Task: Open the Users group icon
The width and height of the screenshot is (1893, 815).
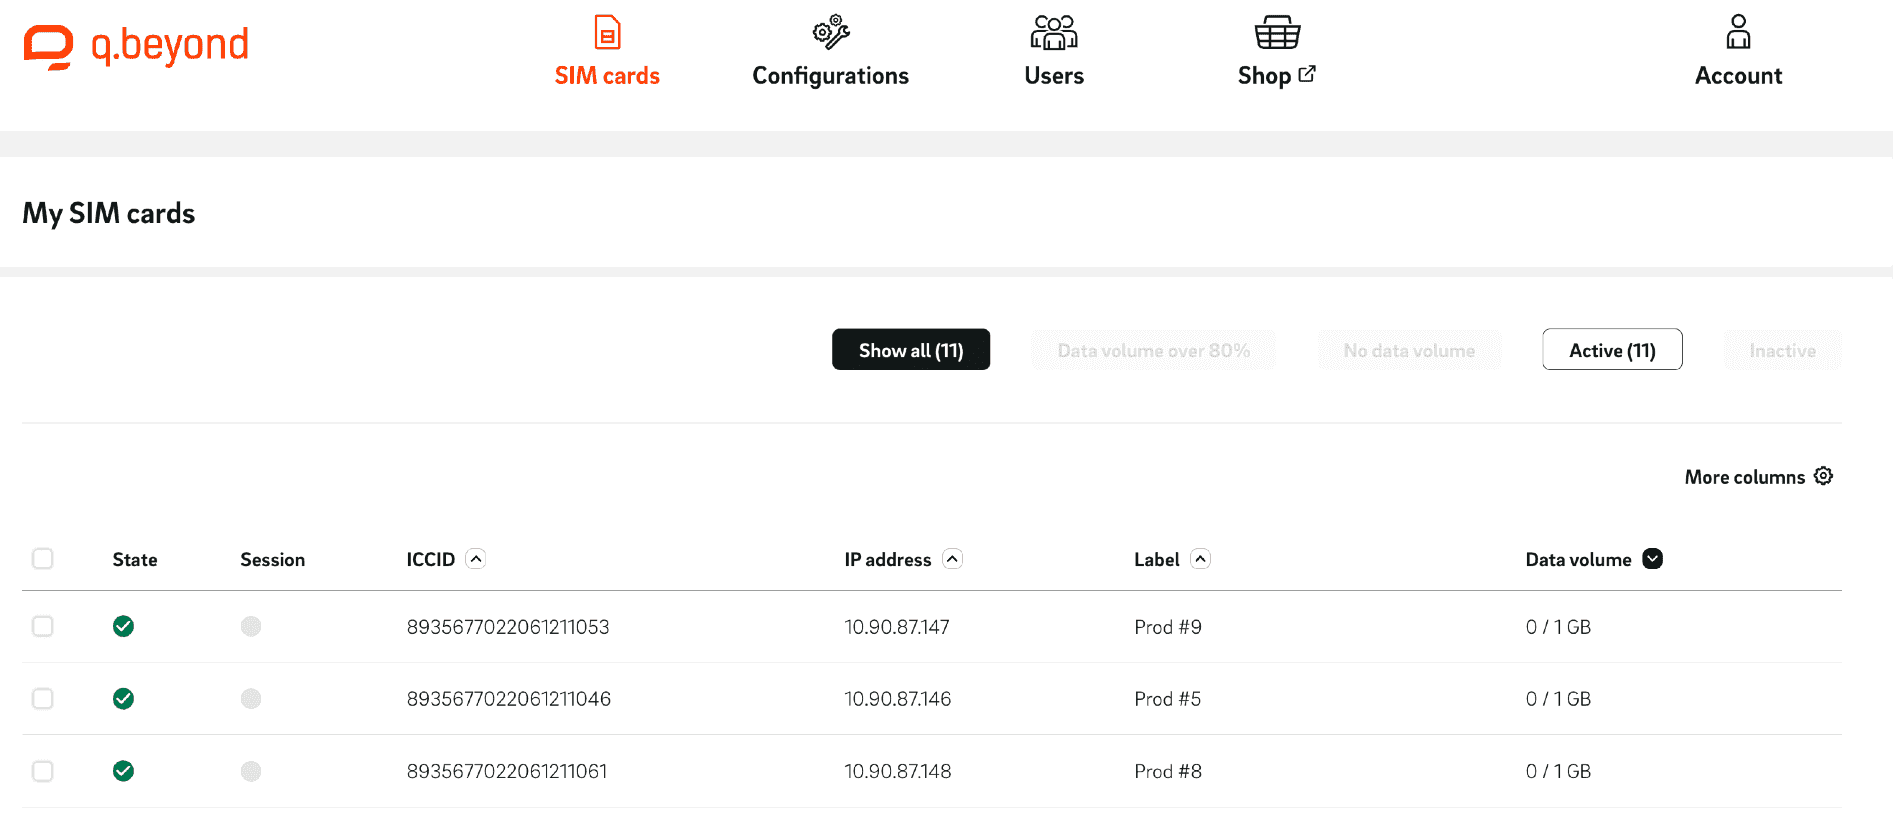Action: click(x=1053, y=33)
